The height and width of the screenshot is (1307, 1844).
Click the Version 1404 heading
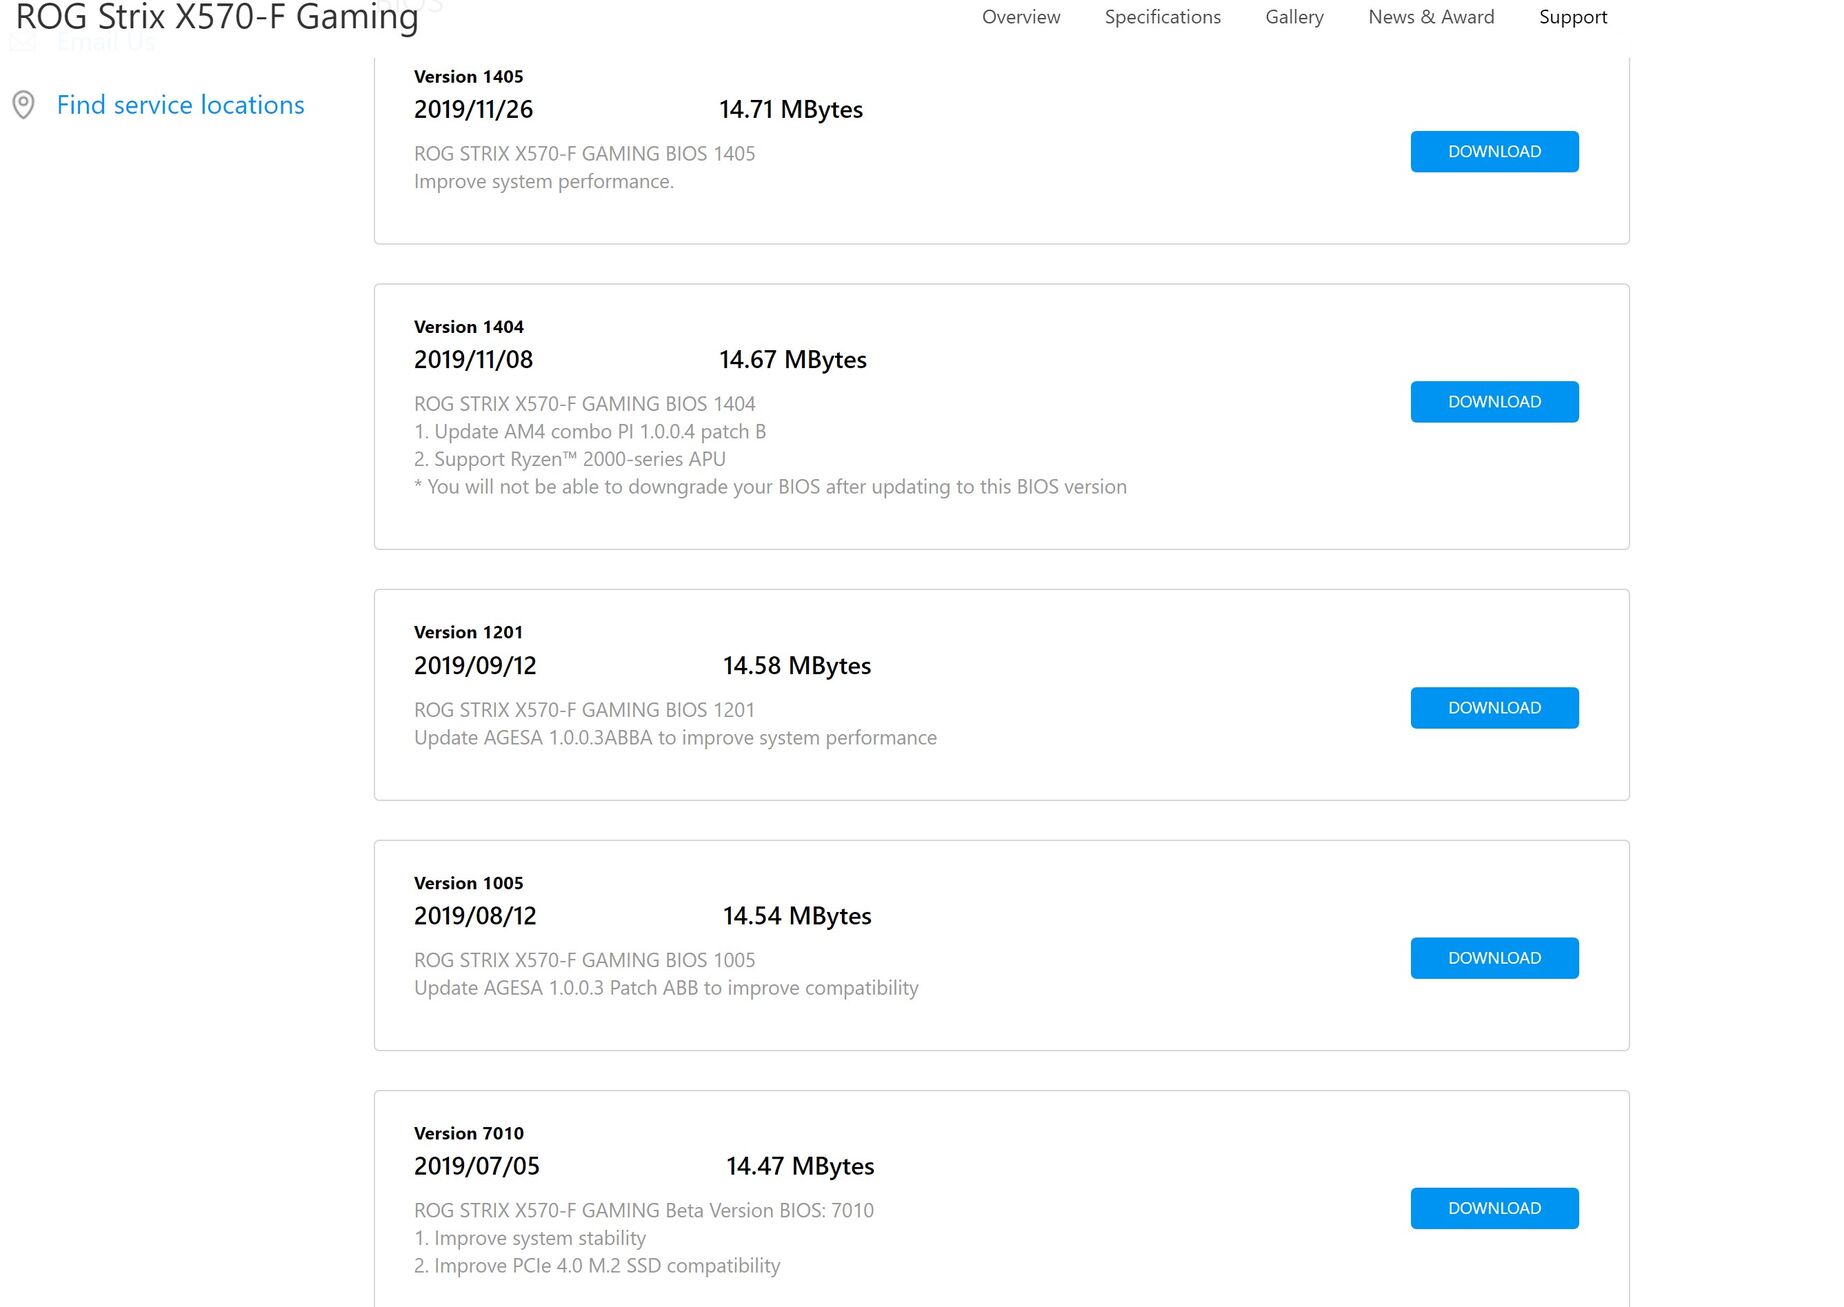468,327
